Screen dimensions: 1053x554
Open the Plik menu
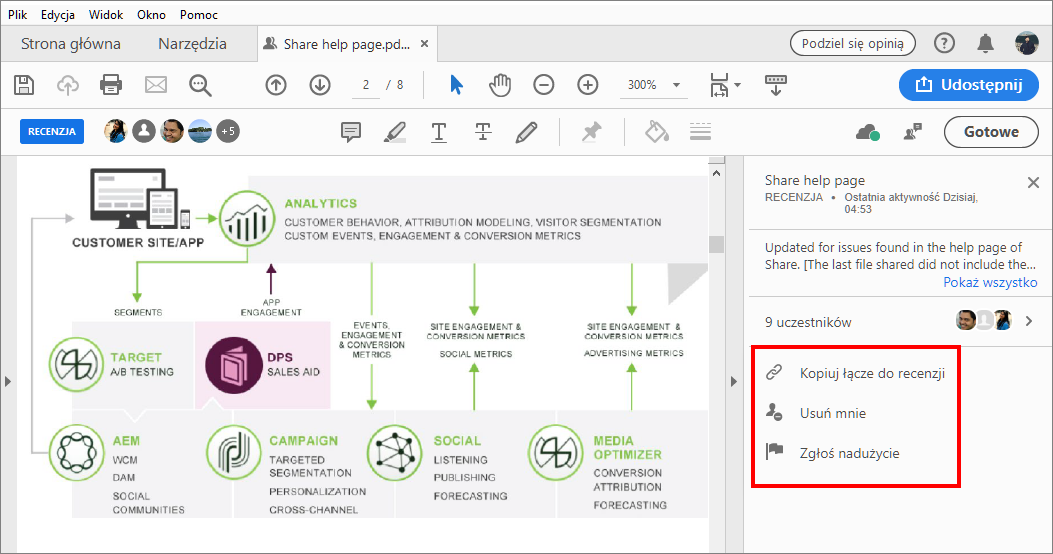tap(17, 14)
